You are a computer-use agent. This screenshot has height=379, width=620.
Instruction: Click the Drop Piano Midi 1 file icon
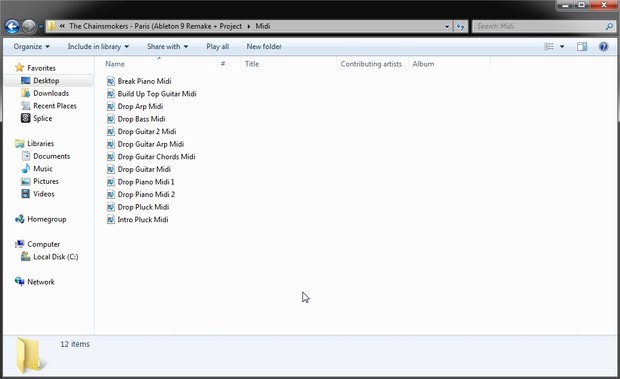click(111, 182)
